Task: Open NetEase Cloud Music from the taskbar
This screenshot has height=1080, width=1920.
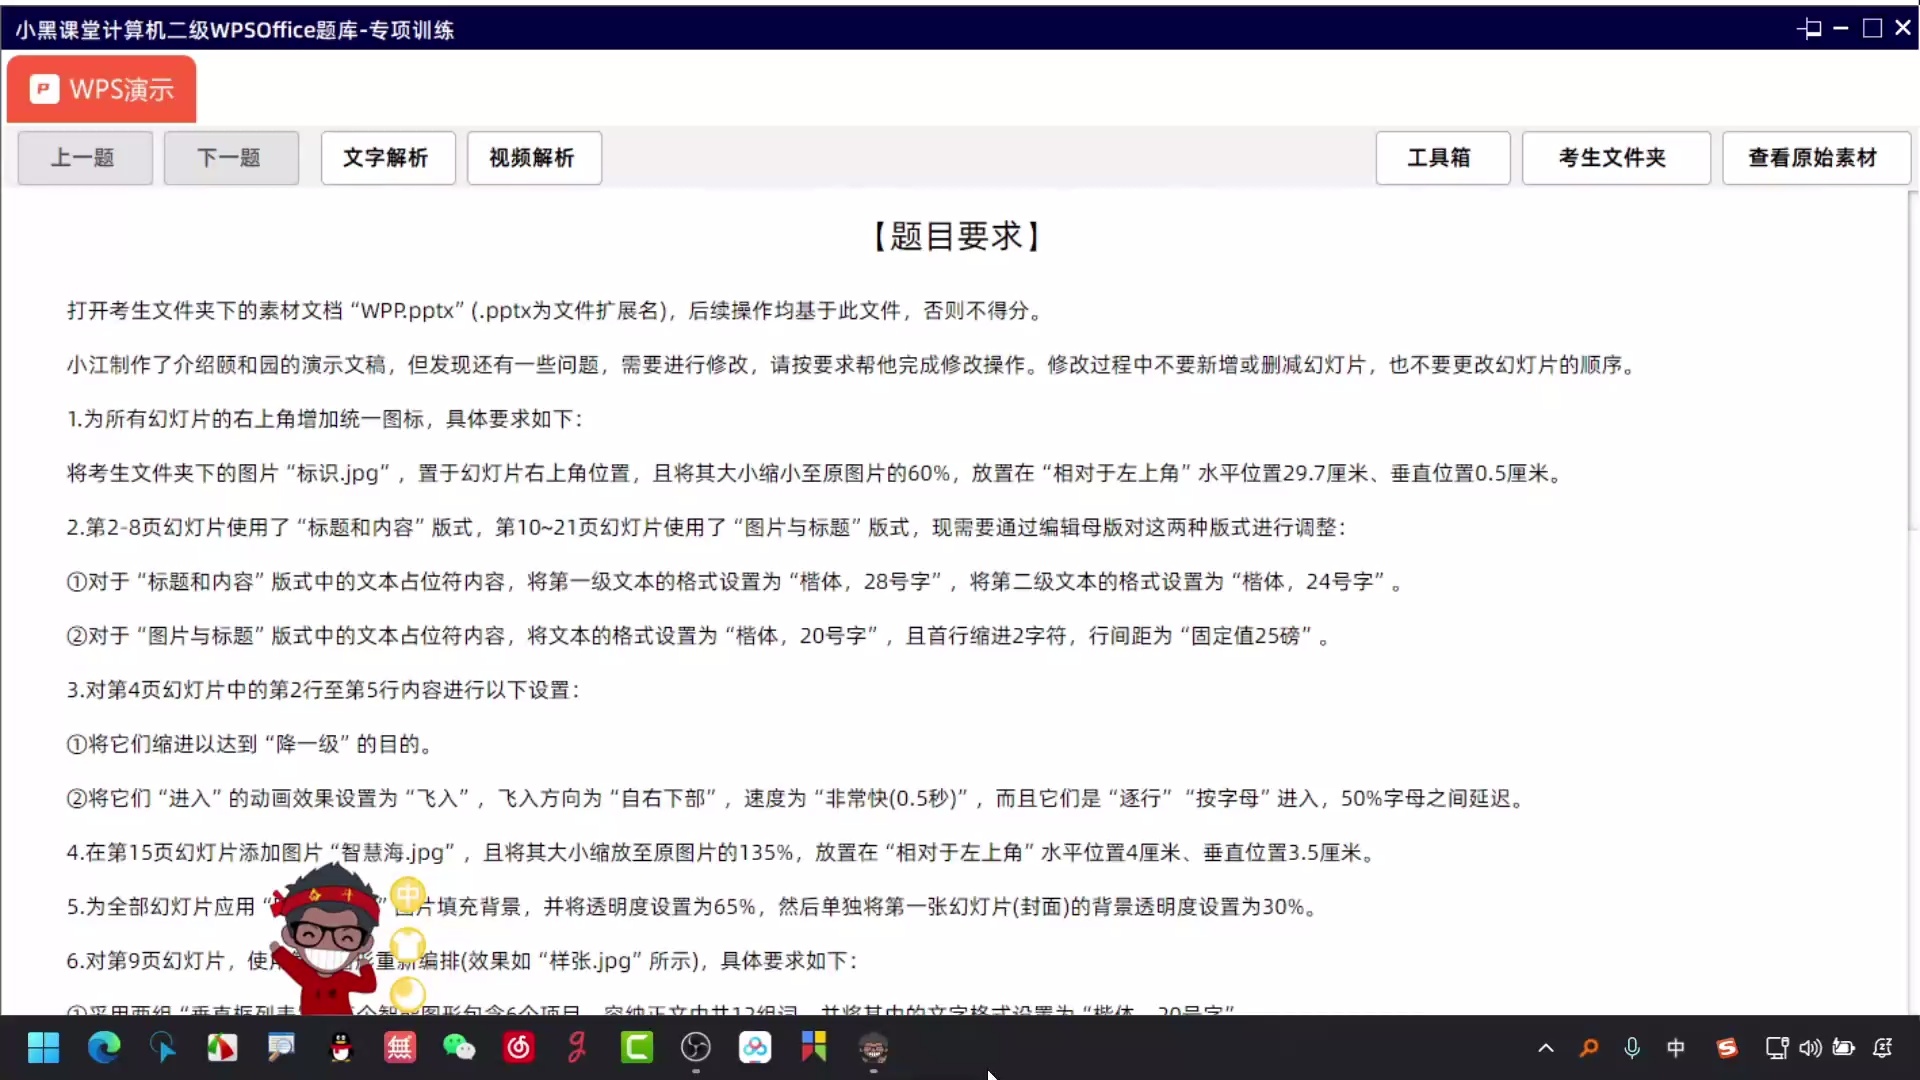Action: point(518,1047)
